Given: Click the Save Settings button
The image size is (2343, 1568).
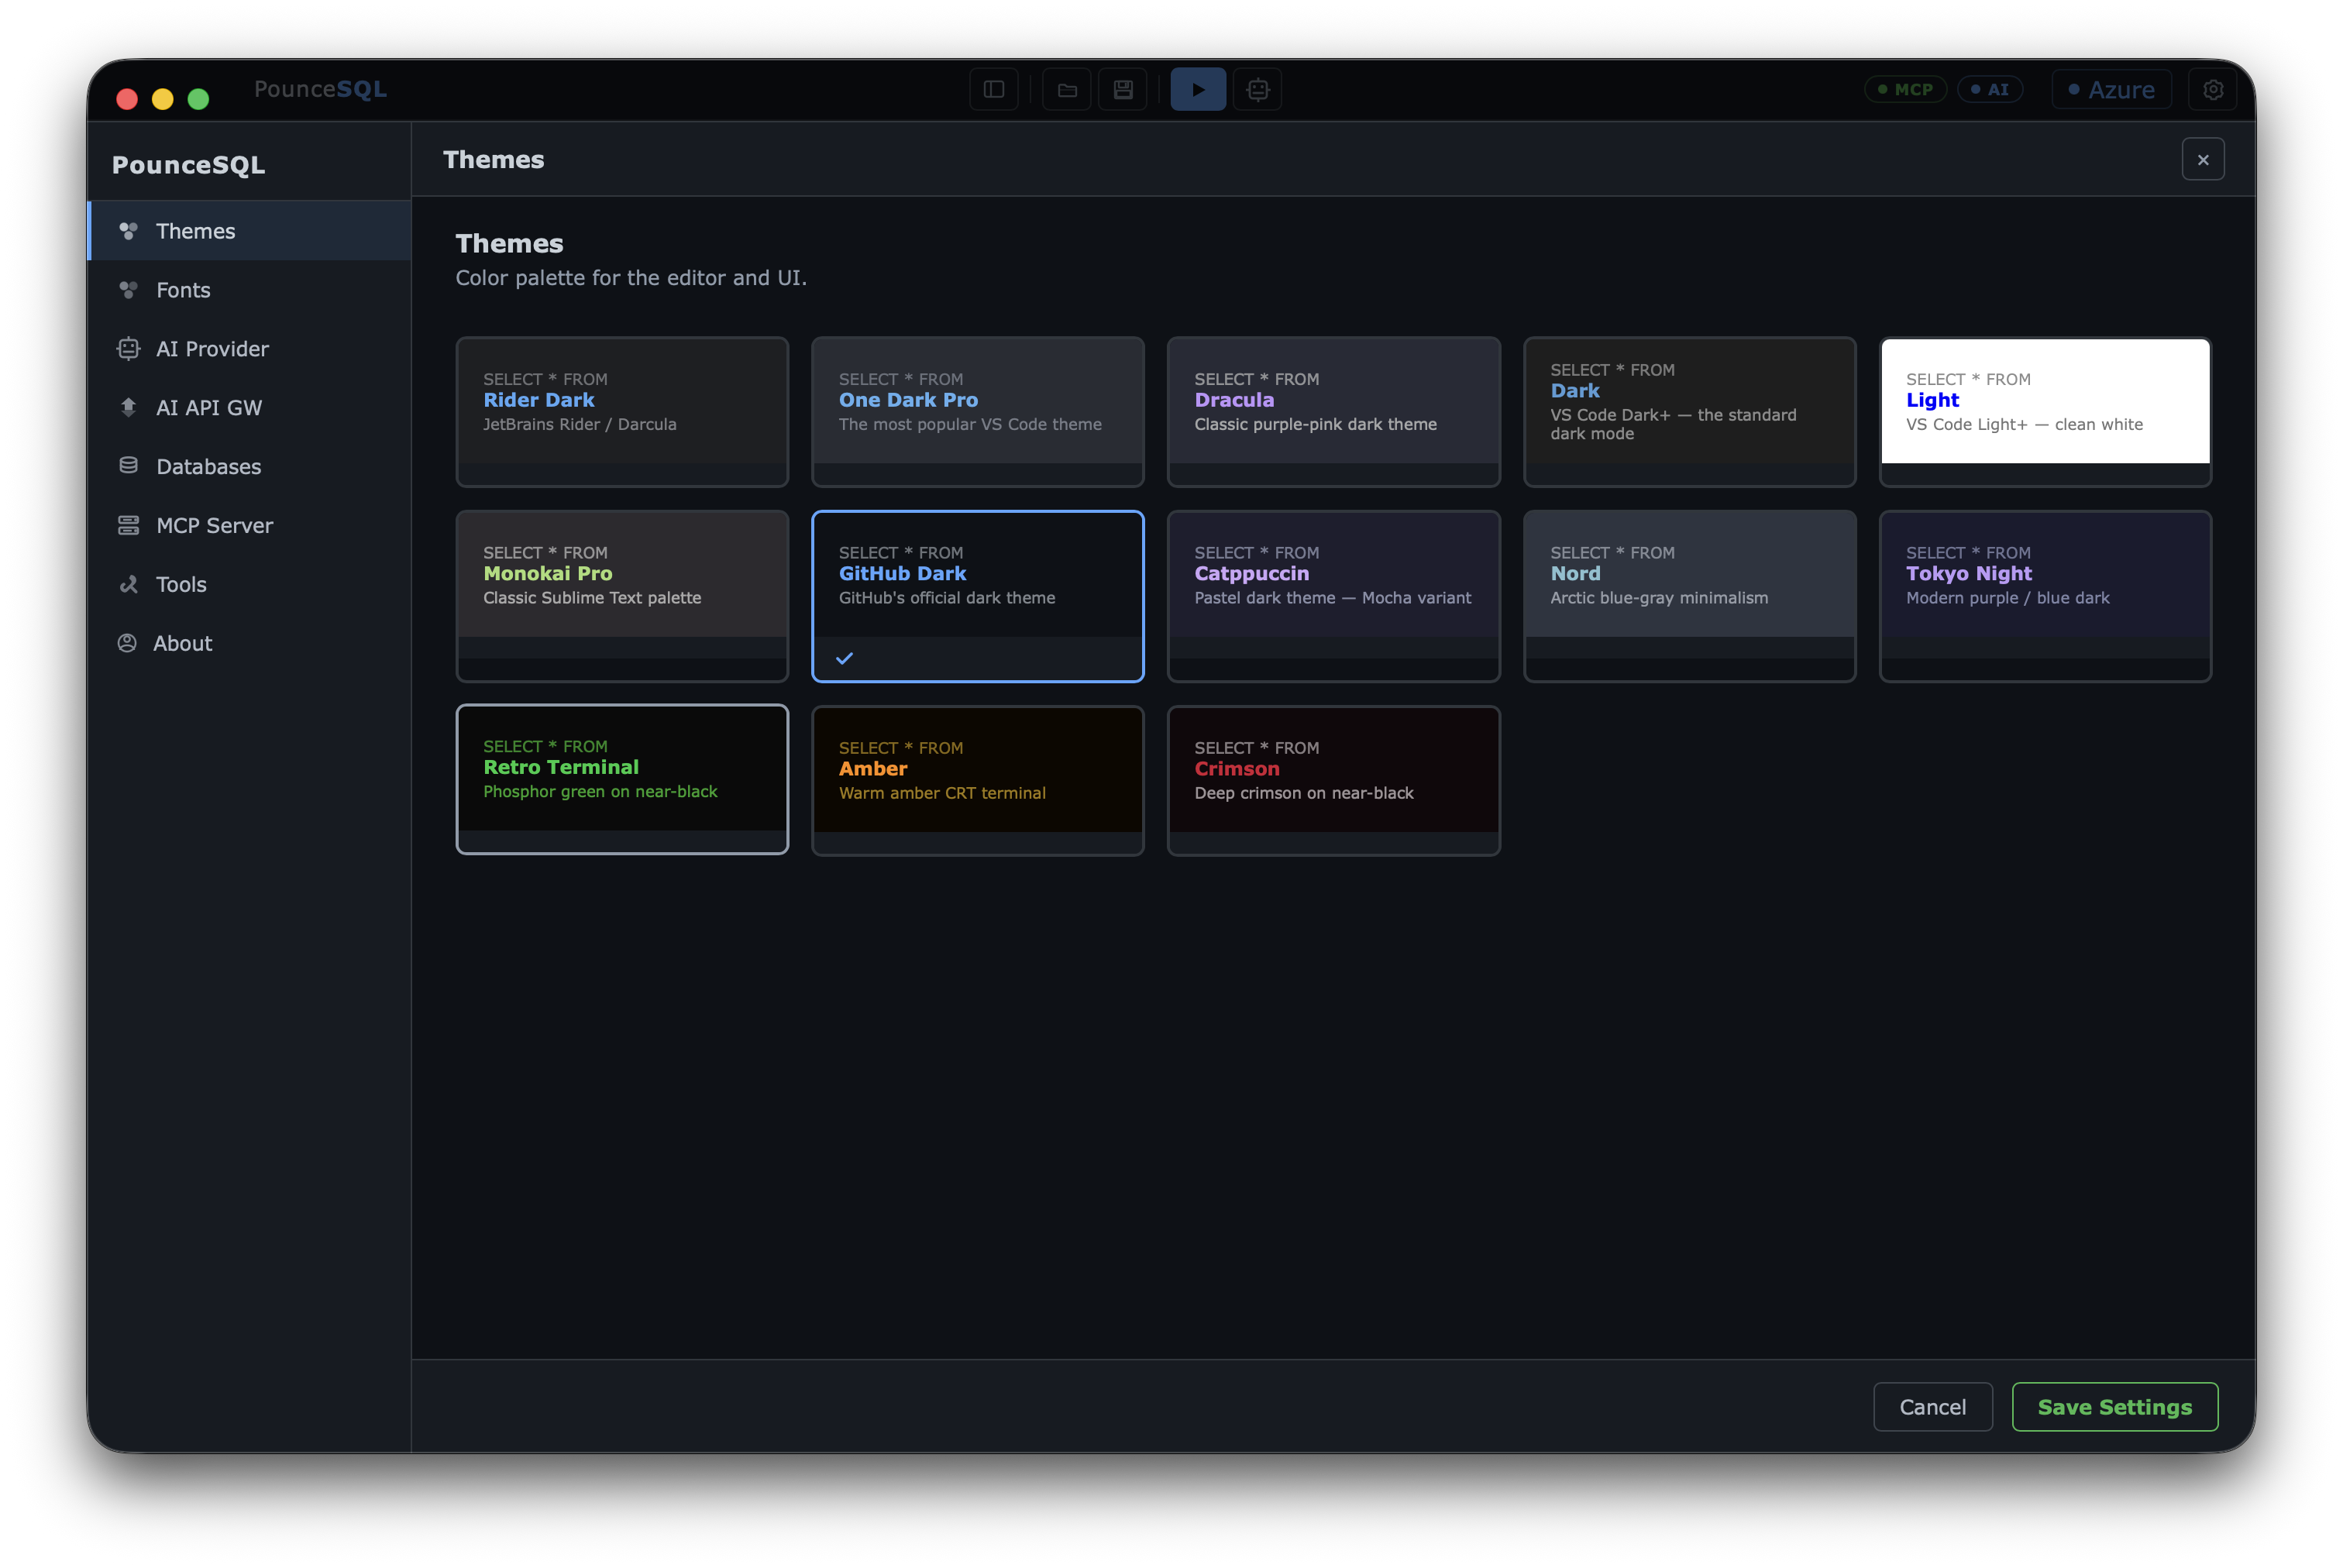Looking at the screenshot, I should coord(2114,1407).
